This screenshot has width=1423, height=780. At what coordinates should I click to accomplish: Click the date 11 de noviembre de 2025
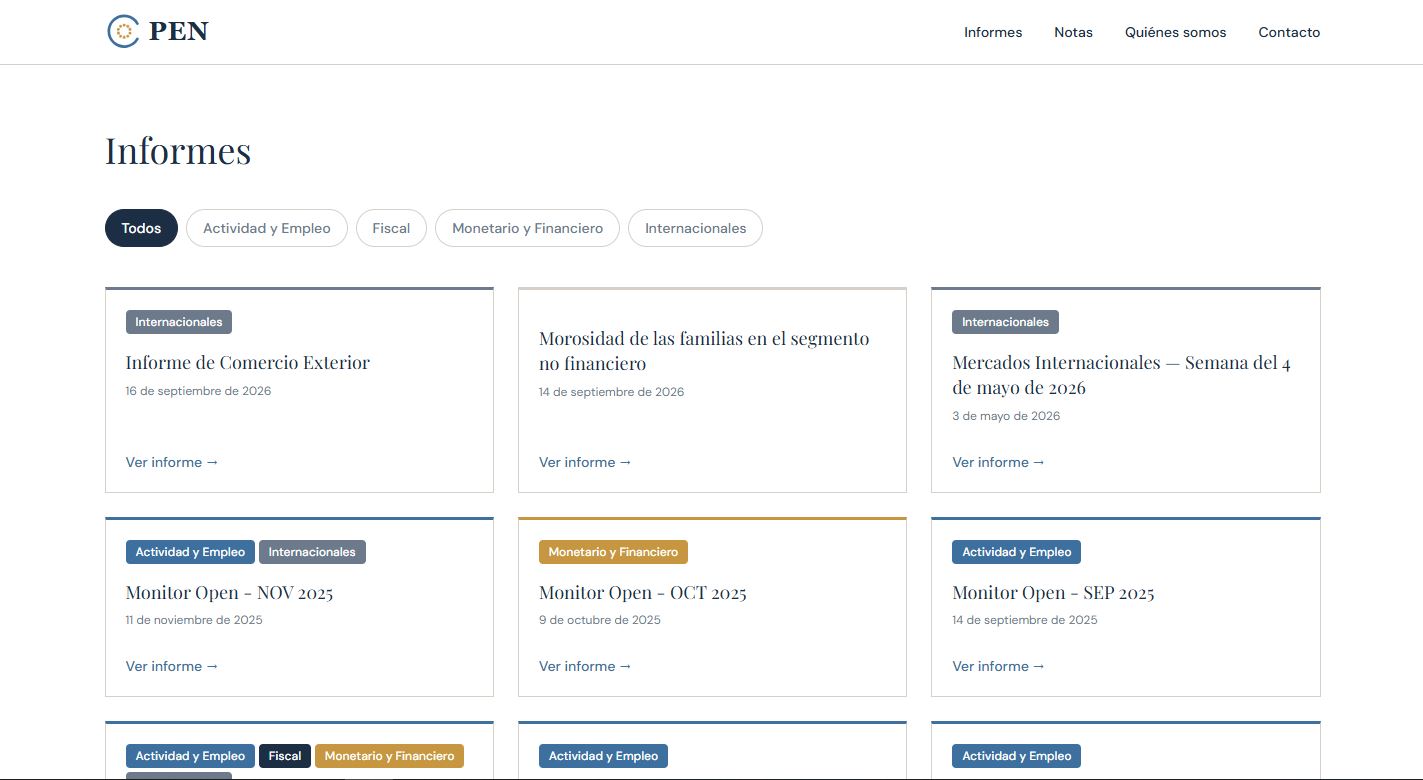click(x=194, y=620)
